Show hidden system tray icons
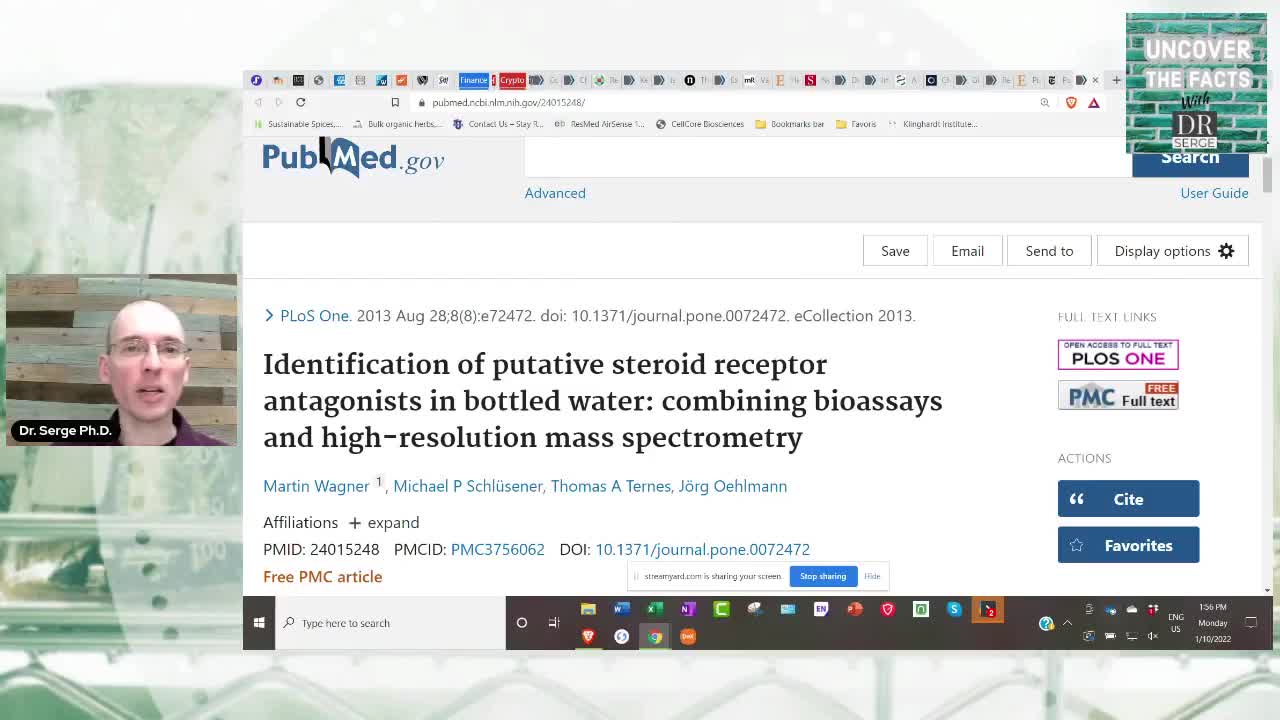 pyautogui.click(x=1067, y=623)
